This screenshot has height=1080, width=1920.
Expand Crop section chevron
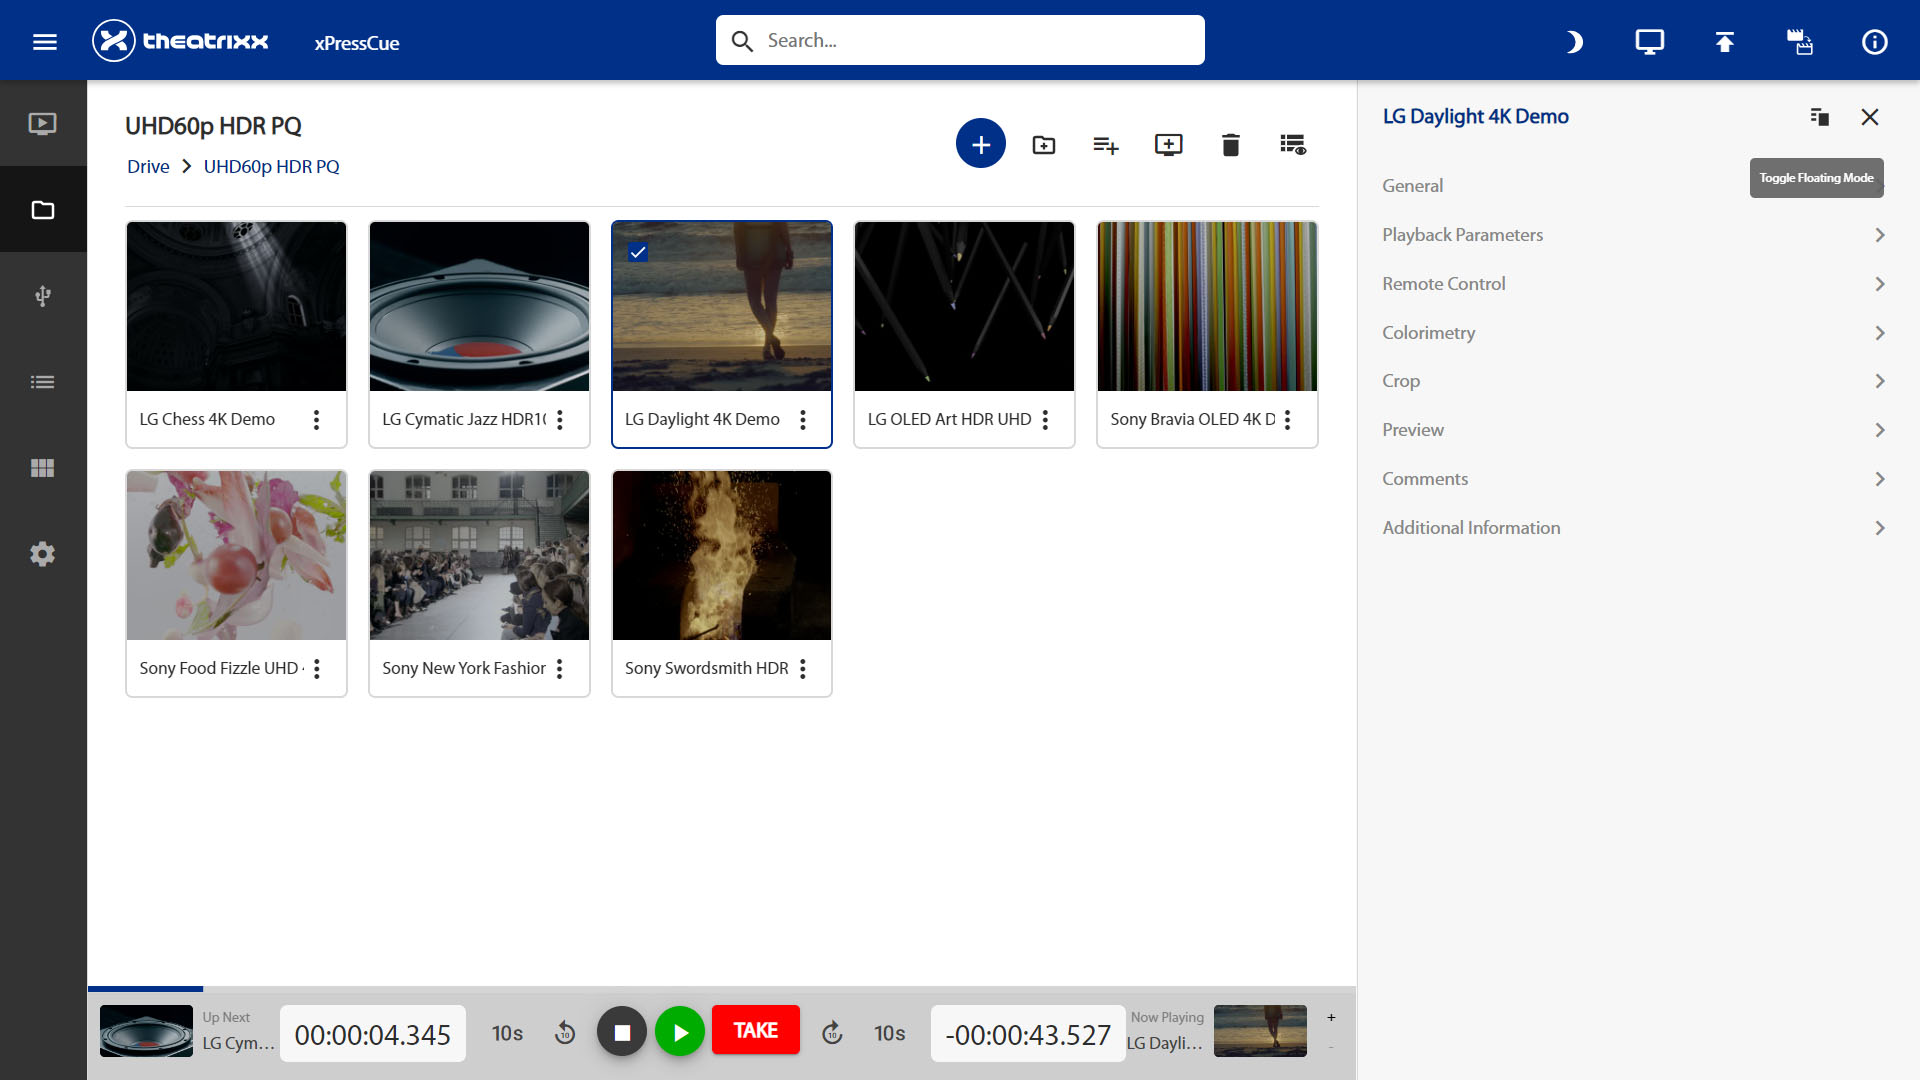tap(1879, 381)
